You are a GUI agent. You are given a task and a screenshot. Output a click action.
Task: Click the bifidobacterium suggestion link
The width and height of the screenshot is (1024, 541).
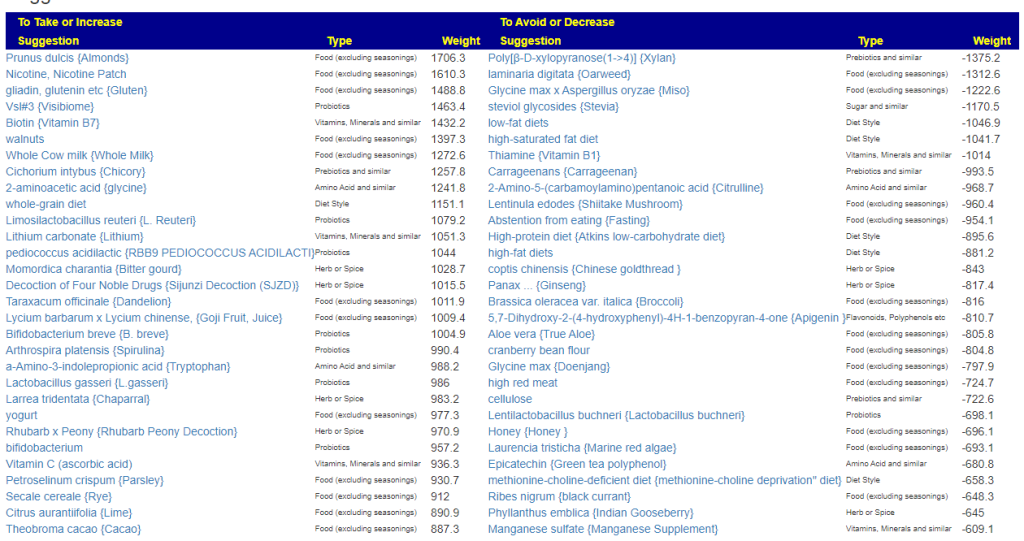pos(44,448)
